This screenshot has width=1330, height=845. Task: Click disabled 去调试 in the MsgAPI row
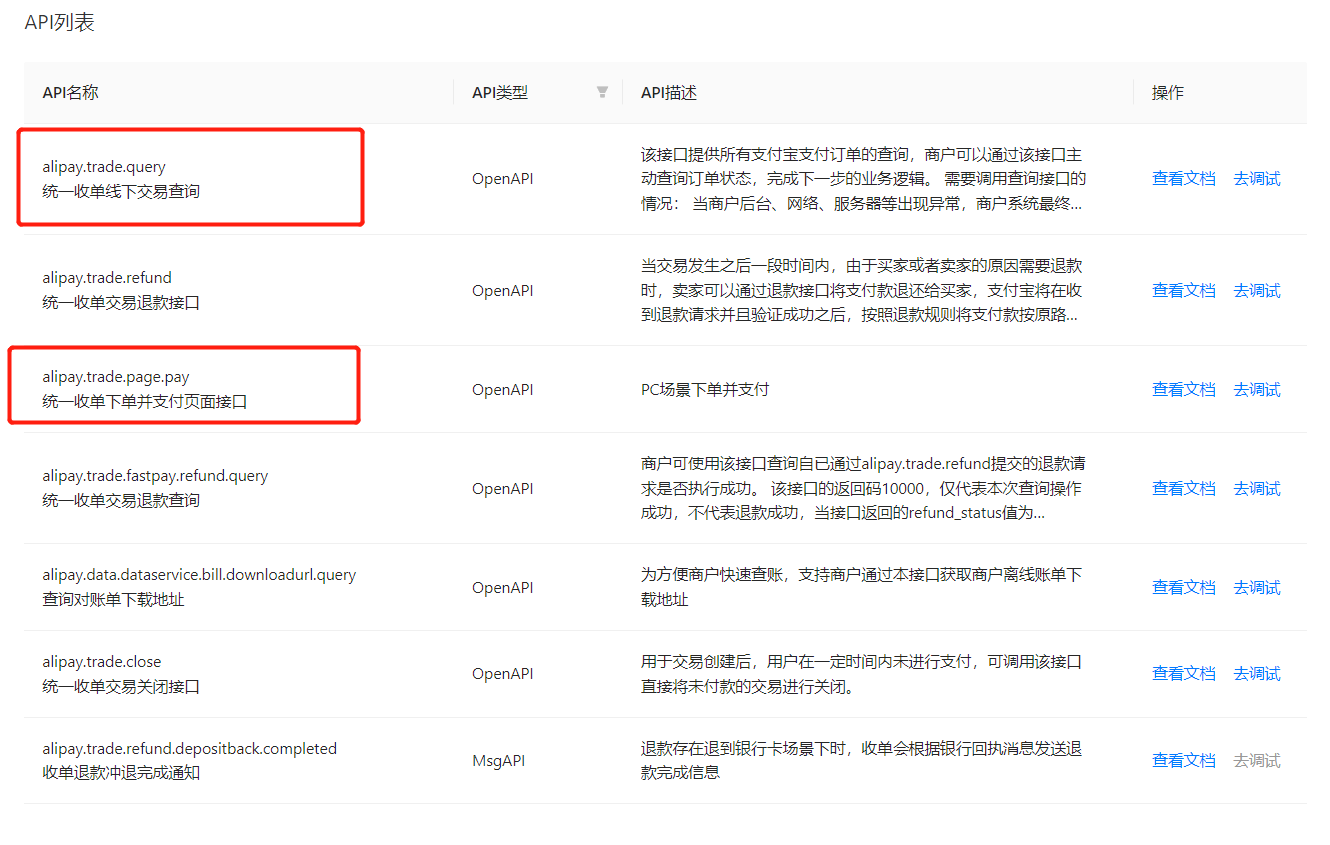(1257, 761)
